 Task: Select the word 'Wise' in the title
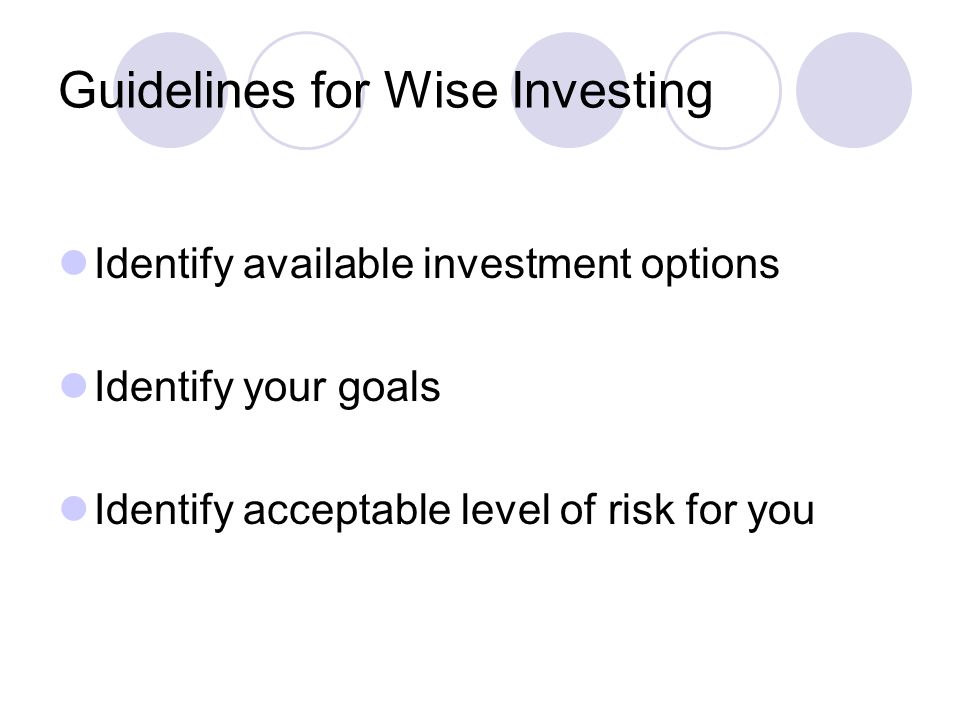[441, 91]
